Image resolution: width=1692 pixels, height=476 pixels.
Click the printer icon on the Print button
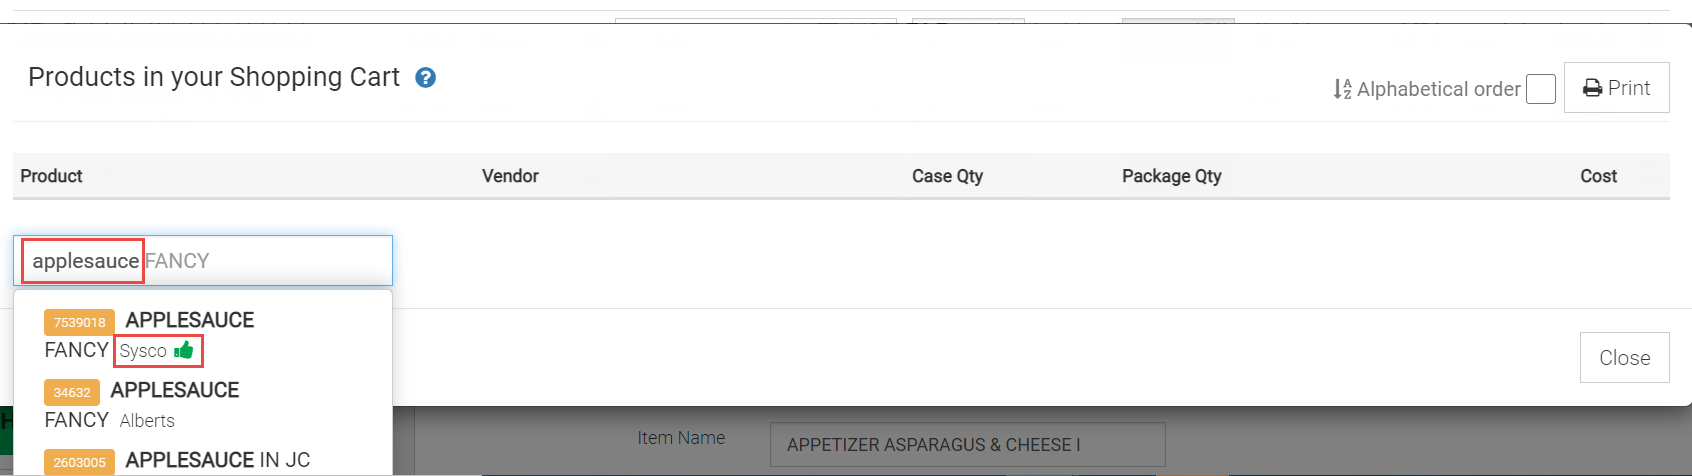[1592, 89]
